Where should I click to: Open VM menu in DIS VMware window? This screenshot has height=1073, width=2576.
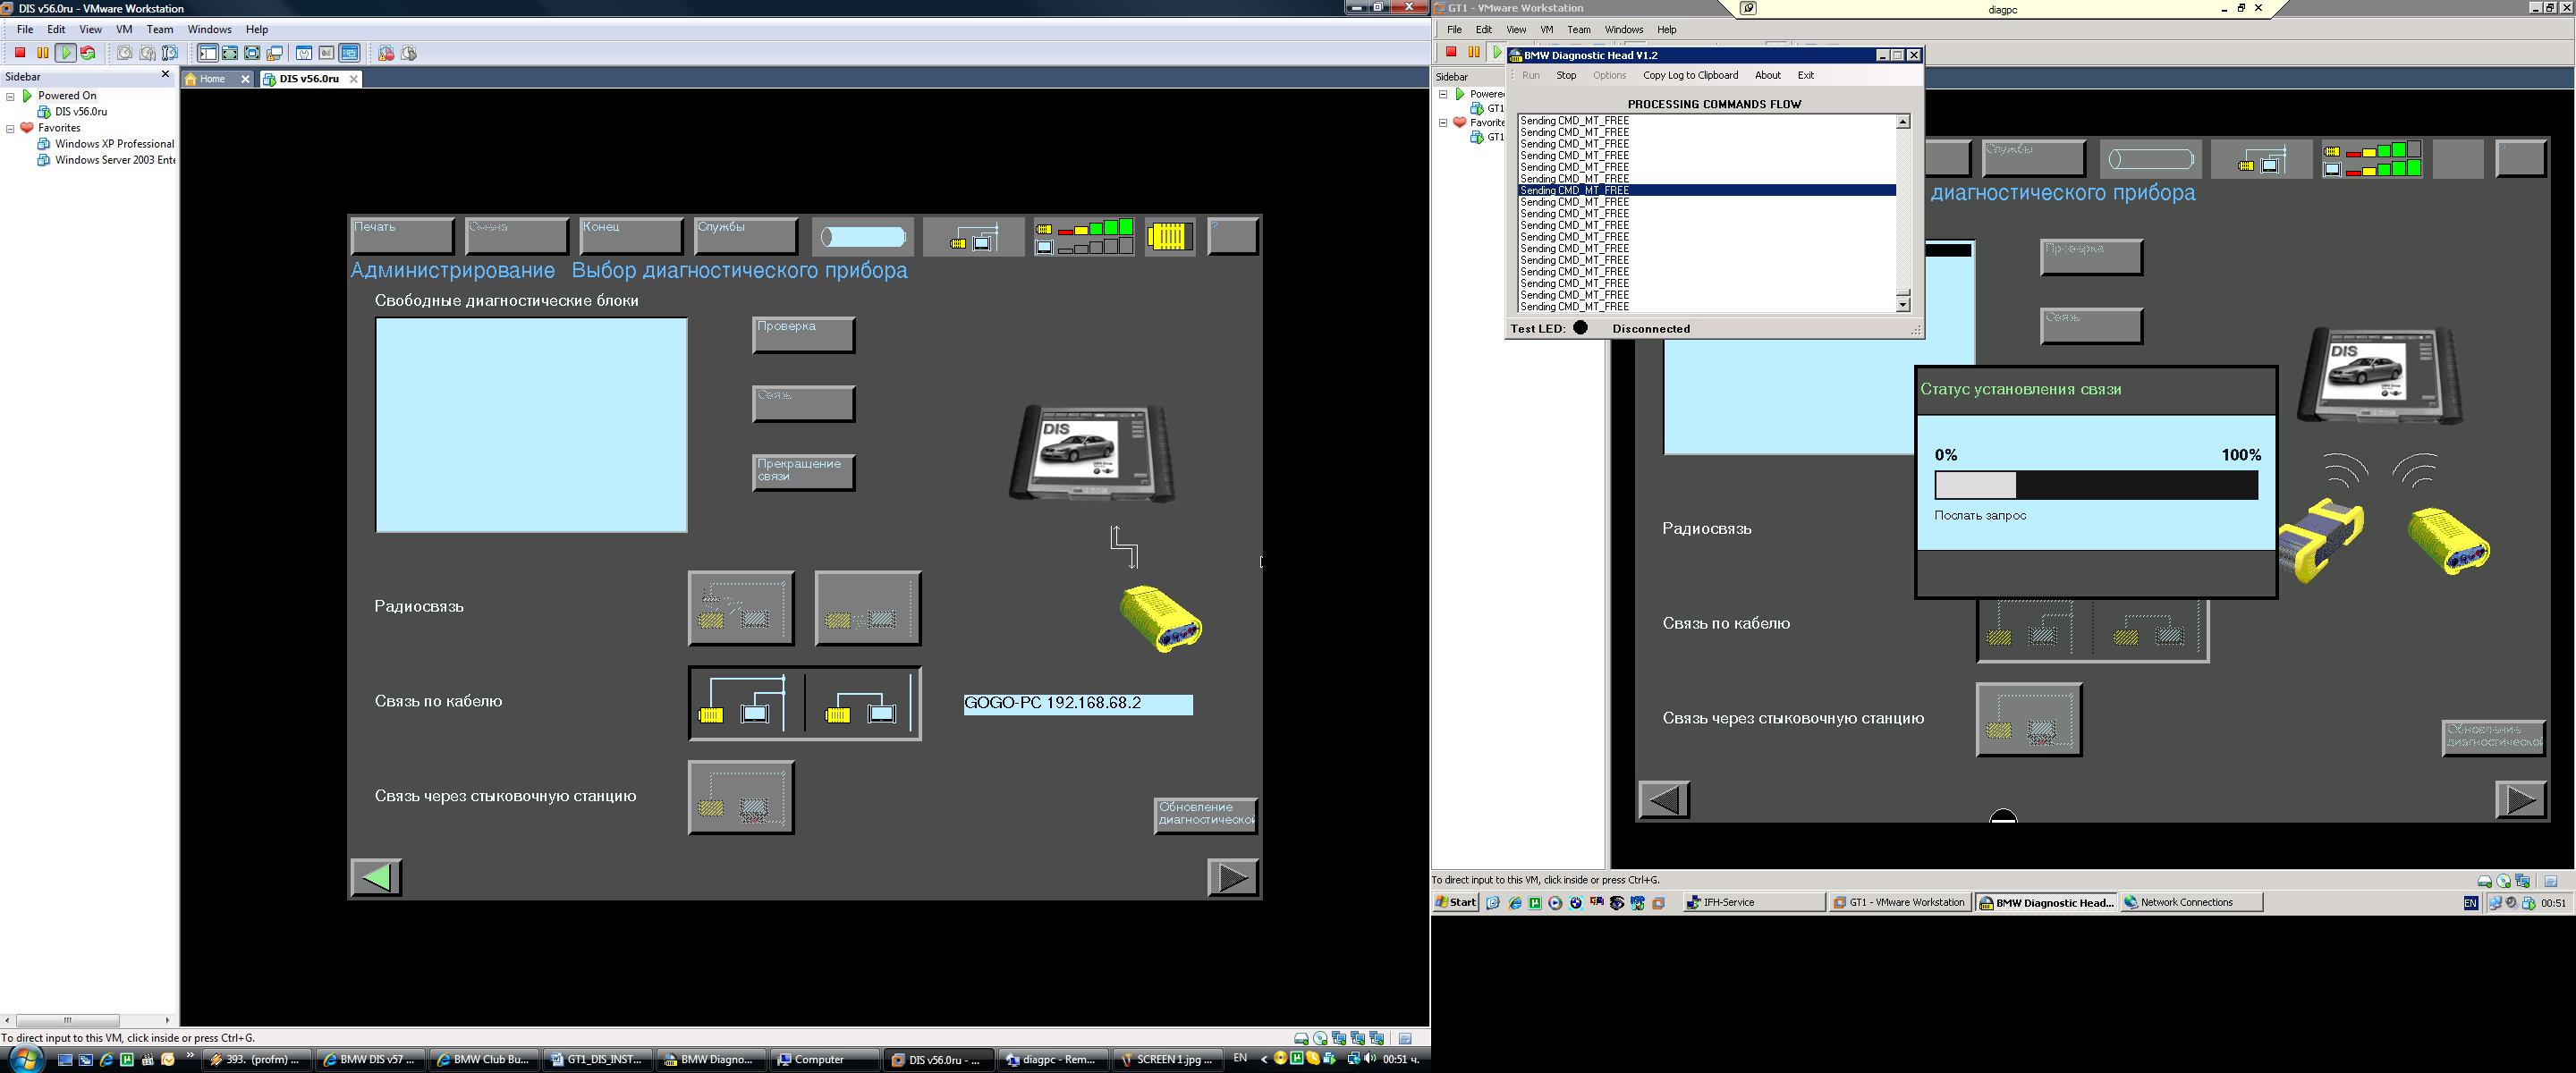124,29
